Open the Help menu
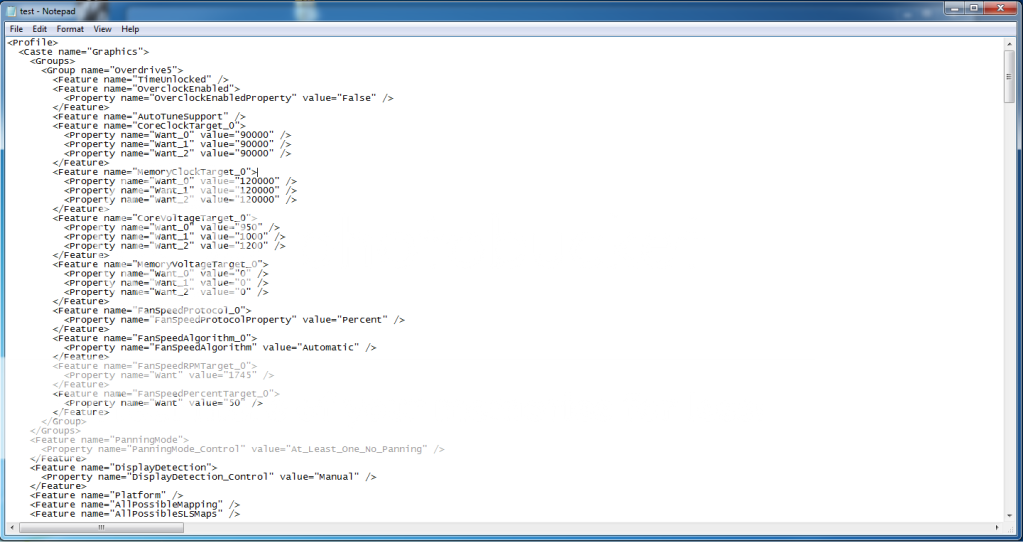Image resolution: width=1023 pixels, height=543 pixels. 131,29
